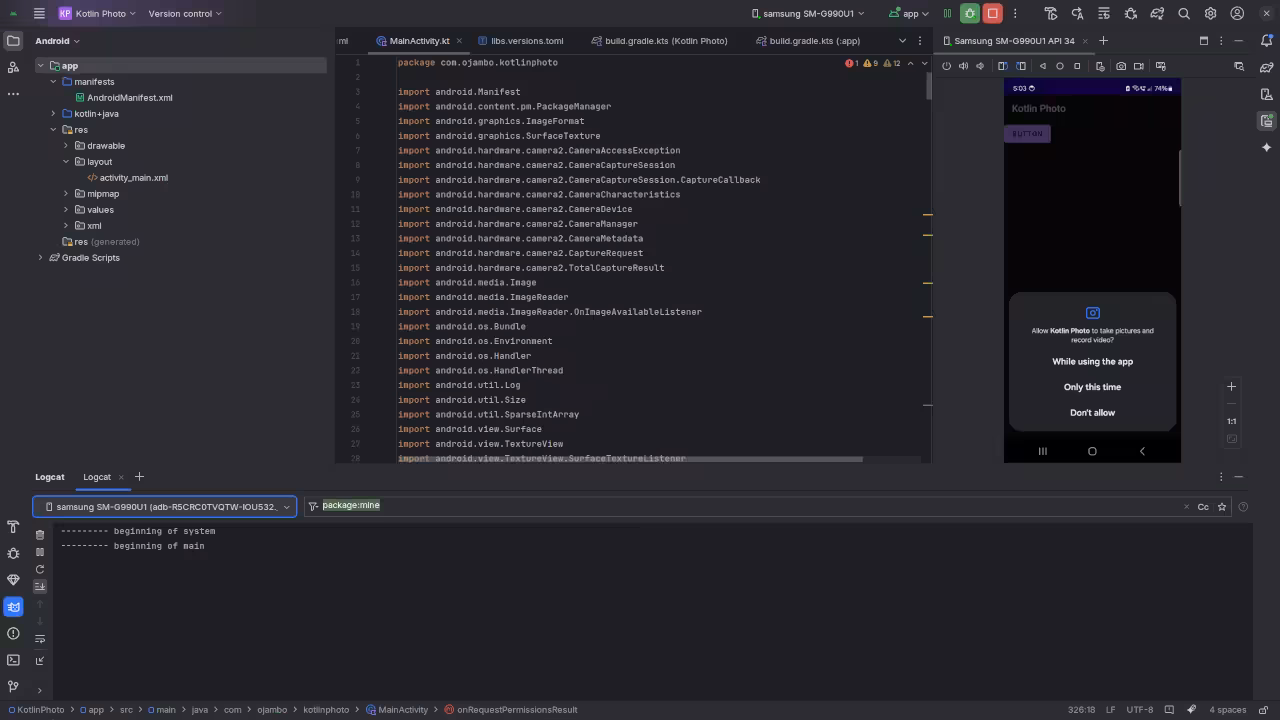Toggle the Project tool window folder icon
Image resolution: width=1280 pixels, height=720 pixels.
point(13,41)
